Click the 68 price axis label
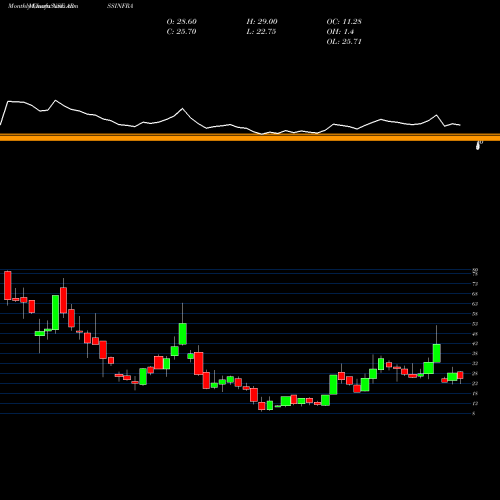Viewport: 500px width, 500px height. tap(475, 294)
